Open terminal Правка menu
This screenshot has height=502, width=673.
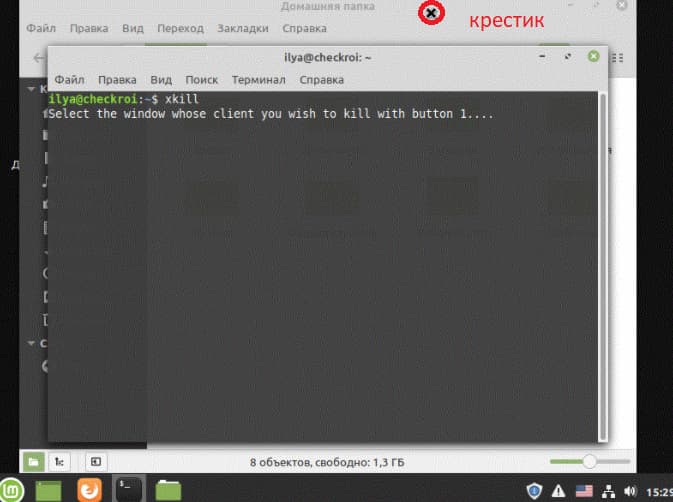coord(117,80)
